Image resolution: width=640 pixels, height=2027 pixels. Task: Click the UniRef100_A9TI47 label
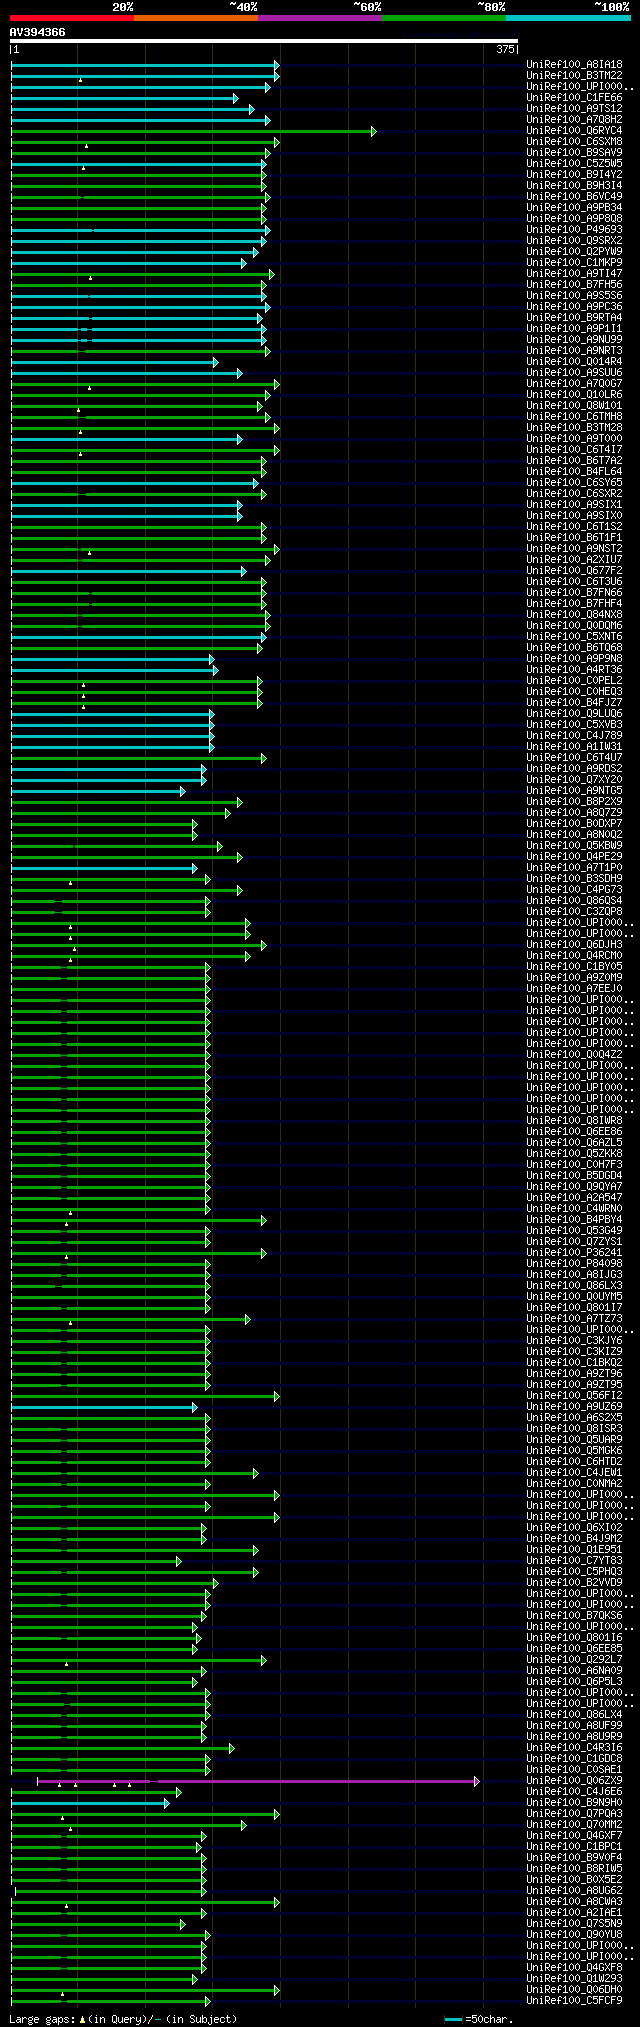(x=574, y=274)
